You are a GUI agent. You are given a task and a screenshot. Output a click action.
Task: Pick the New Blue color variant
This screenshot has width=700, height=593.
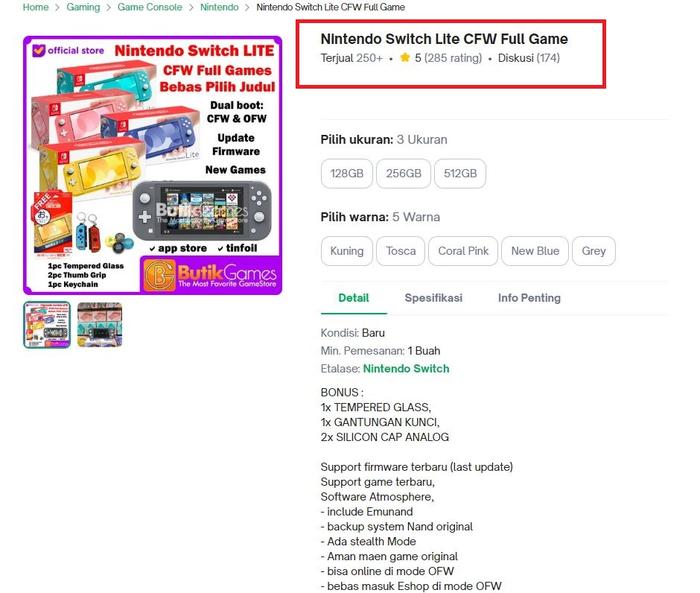[x=535, y=251]
